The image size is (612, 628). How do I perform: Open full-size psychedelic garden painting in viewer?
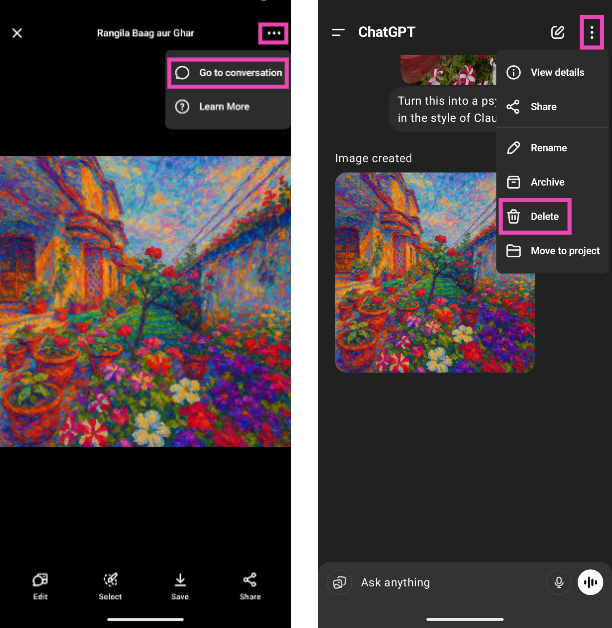point(145,301)
